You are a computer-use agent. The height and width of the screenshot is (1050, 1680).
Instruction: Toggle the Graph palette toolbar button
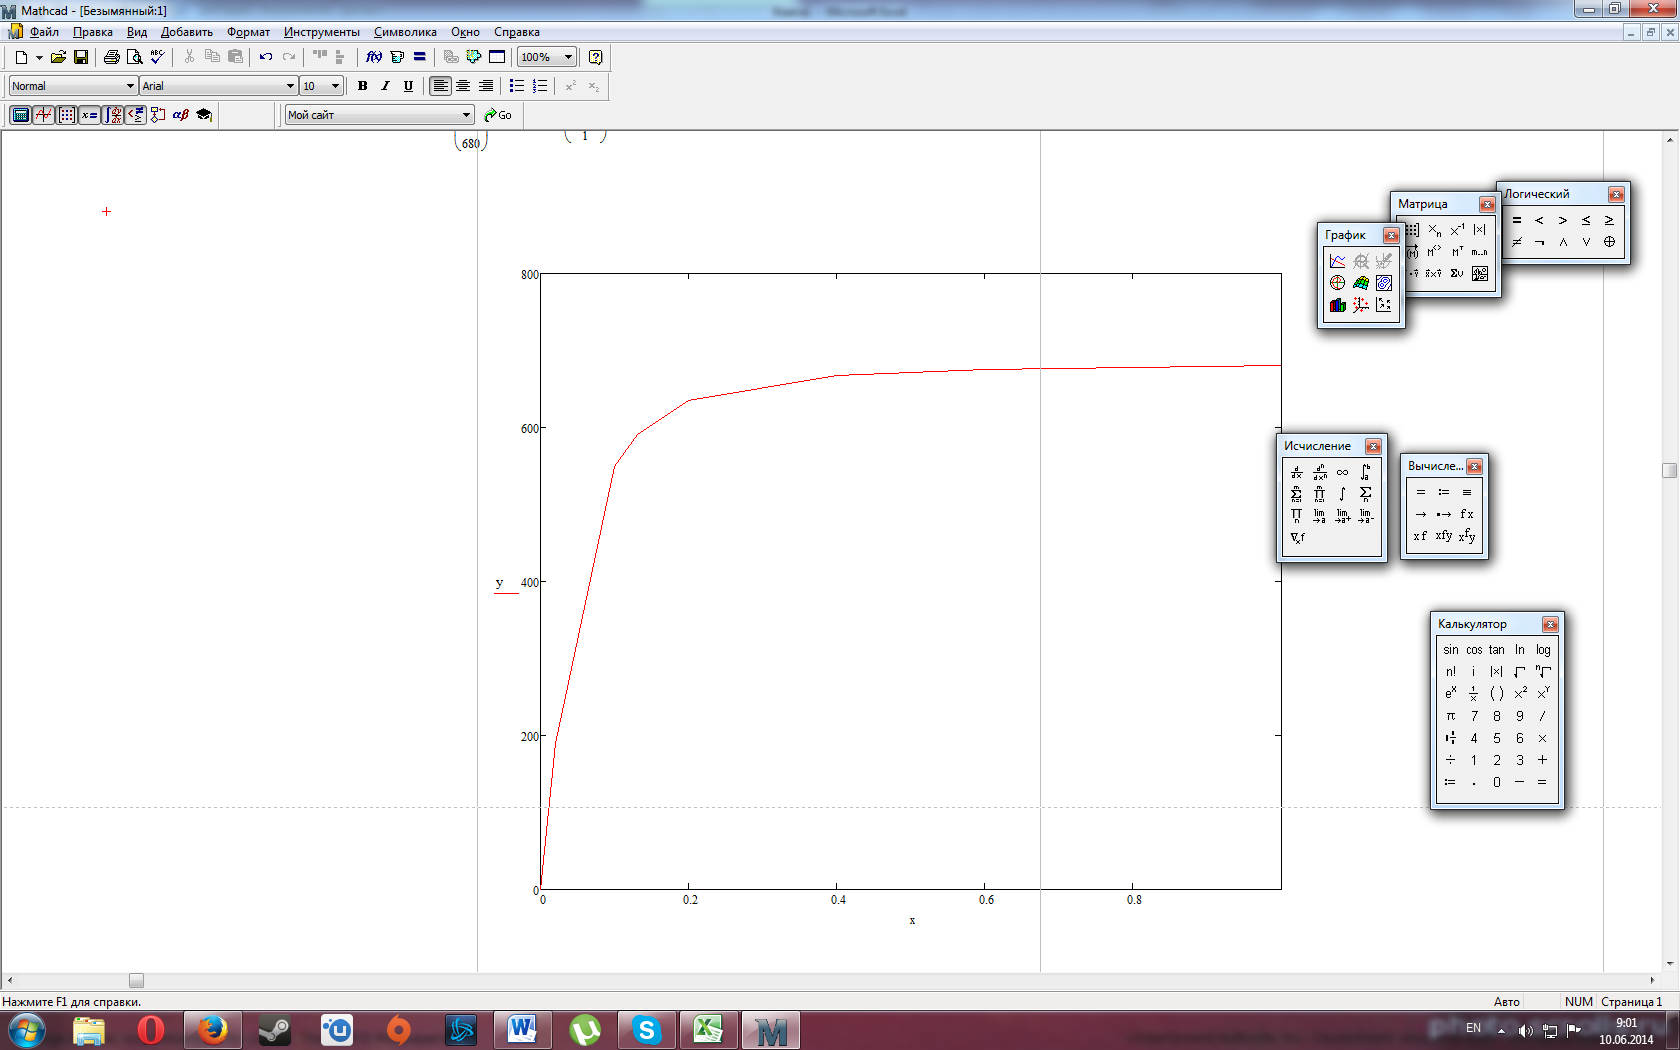click(43, 115)
